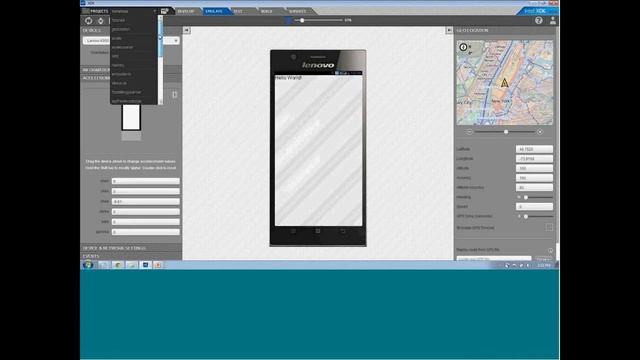Image resolution: width=640 pixels, height=360 pixels.
Task: Click the Accuracy input field
Action: click(534, 178)
